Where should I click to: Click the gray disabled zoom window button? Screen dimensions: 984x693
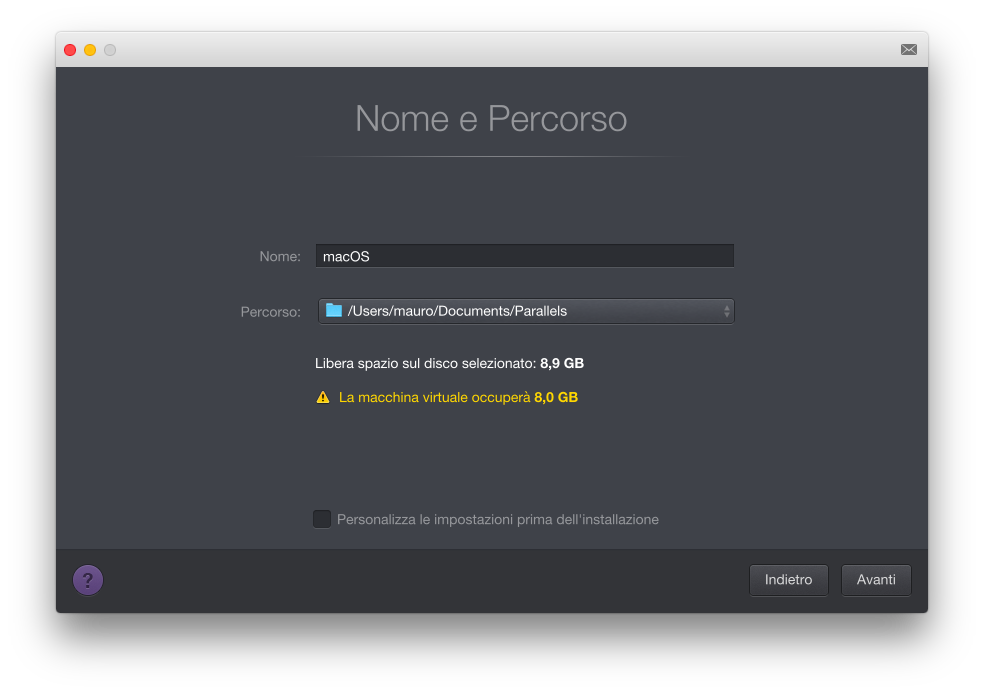tap(110, 50)
